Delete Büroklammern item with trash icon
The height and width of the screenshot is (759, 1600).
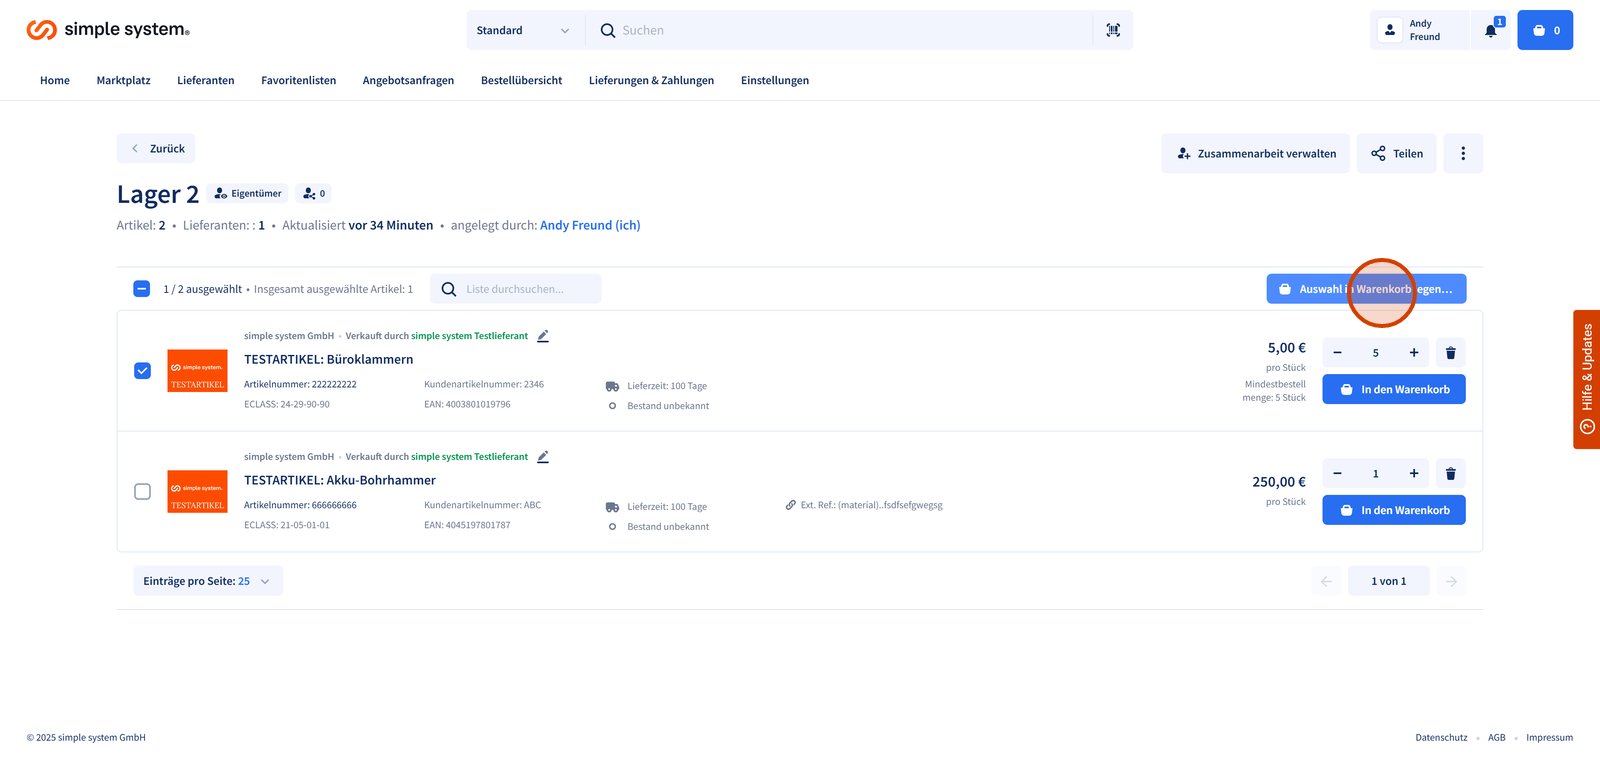click(x=1450, y=353)
